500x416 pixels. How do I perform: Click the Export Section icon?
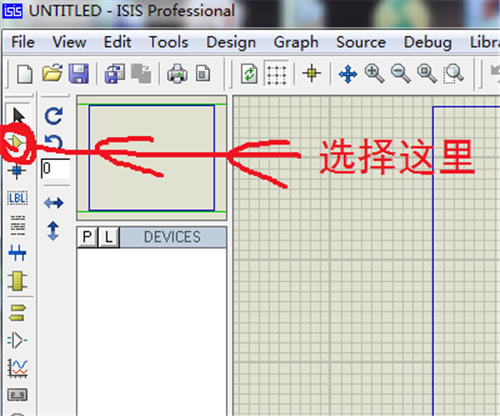(141, 73)
